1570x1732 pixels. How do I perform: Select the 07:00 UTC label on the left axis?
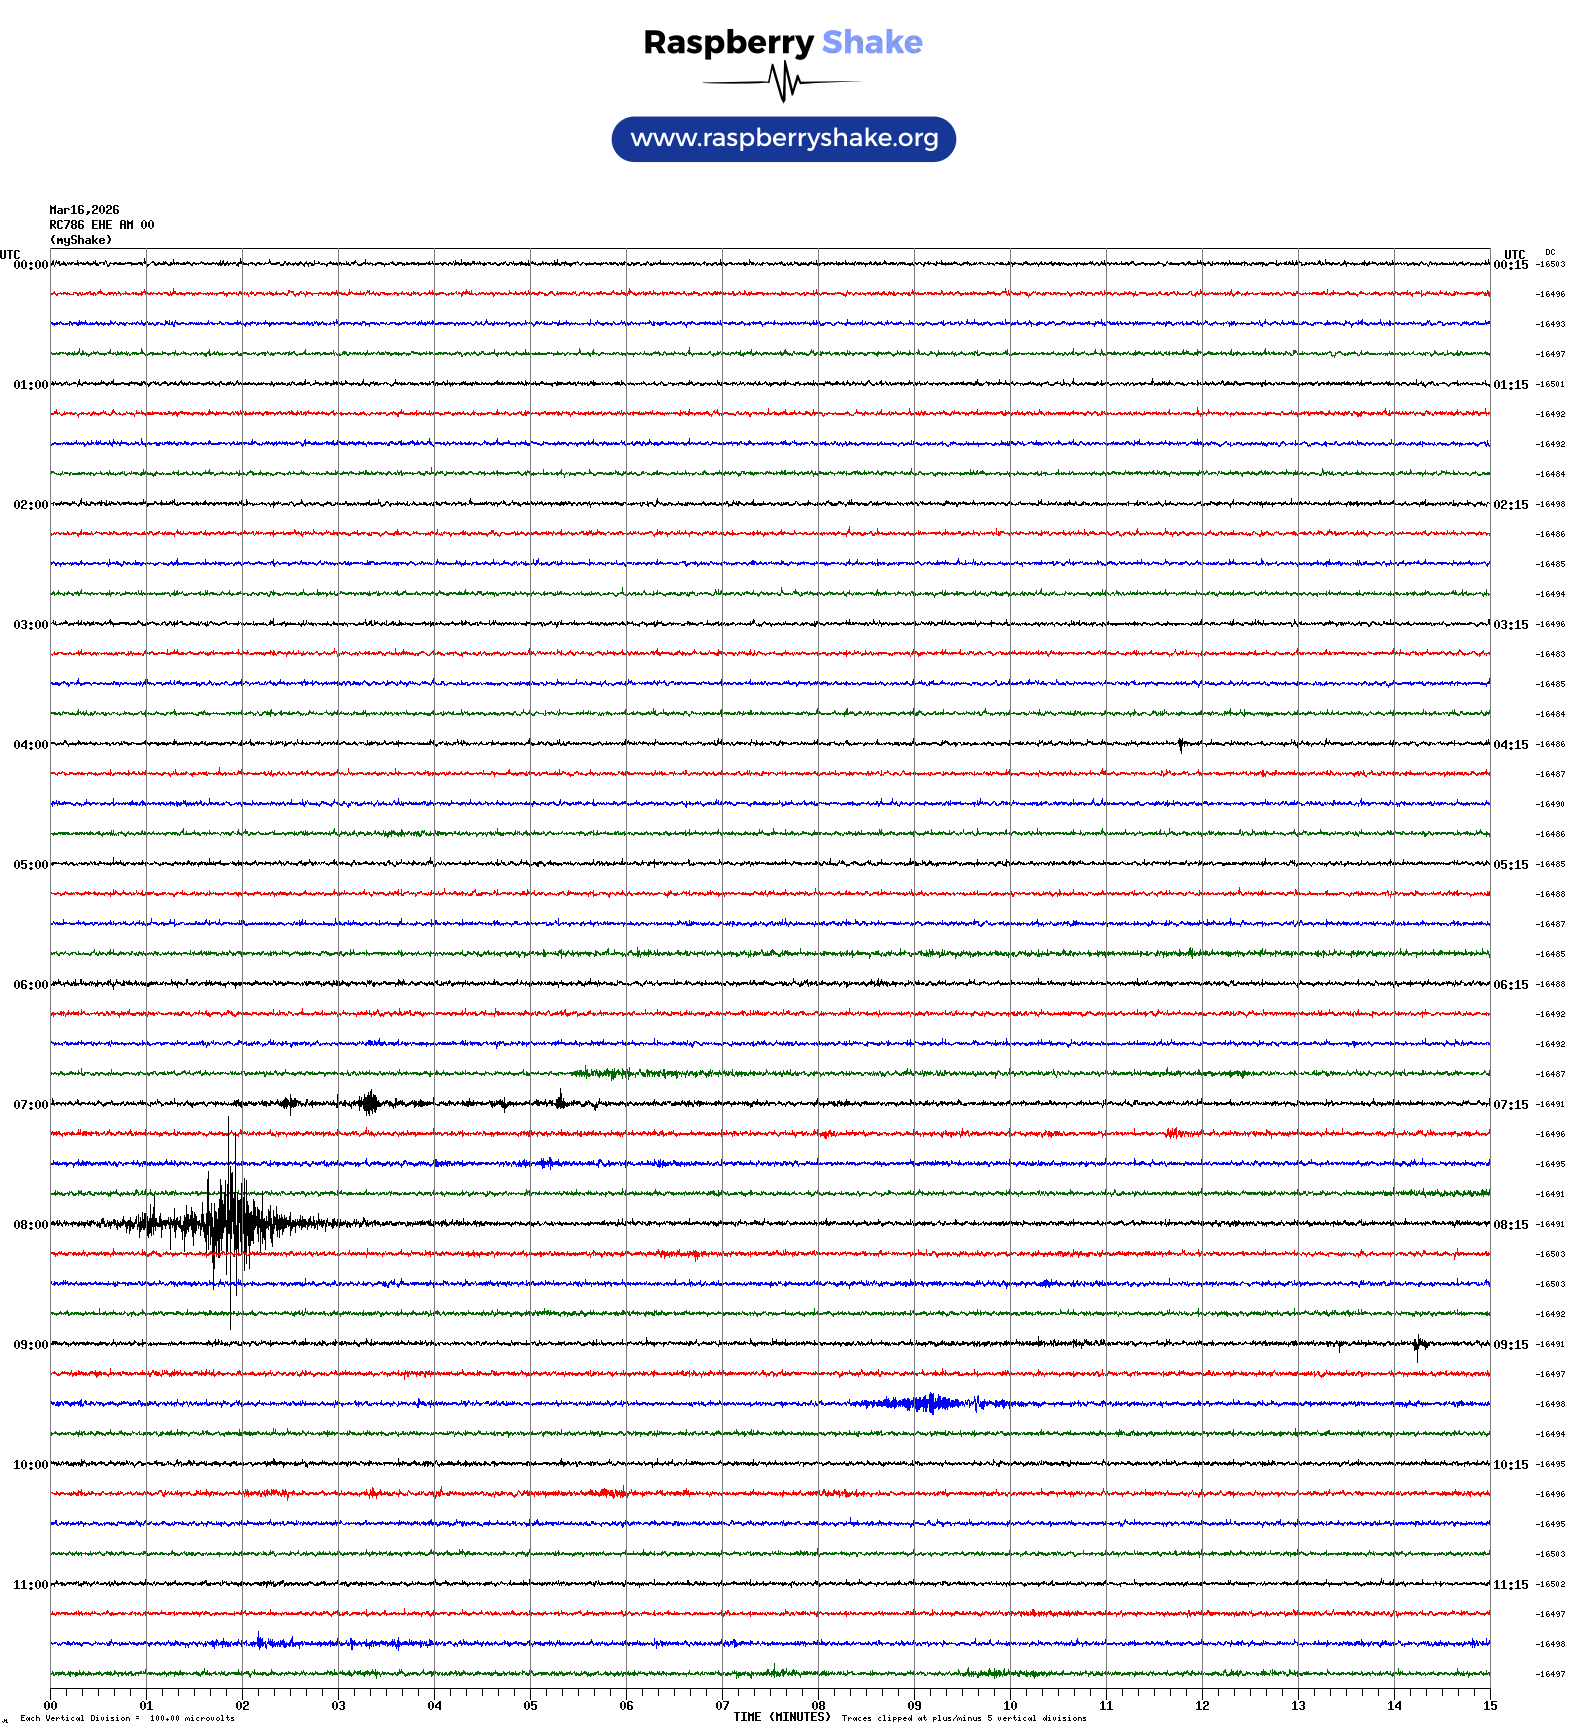(30, 1105)
